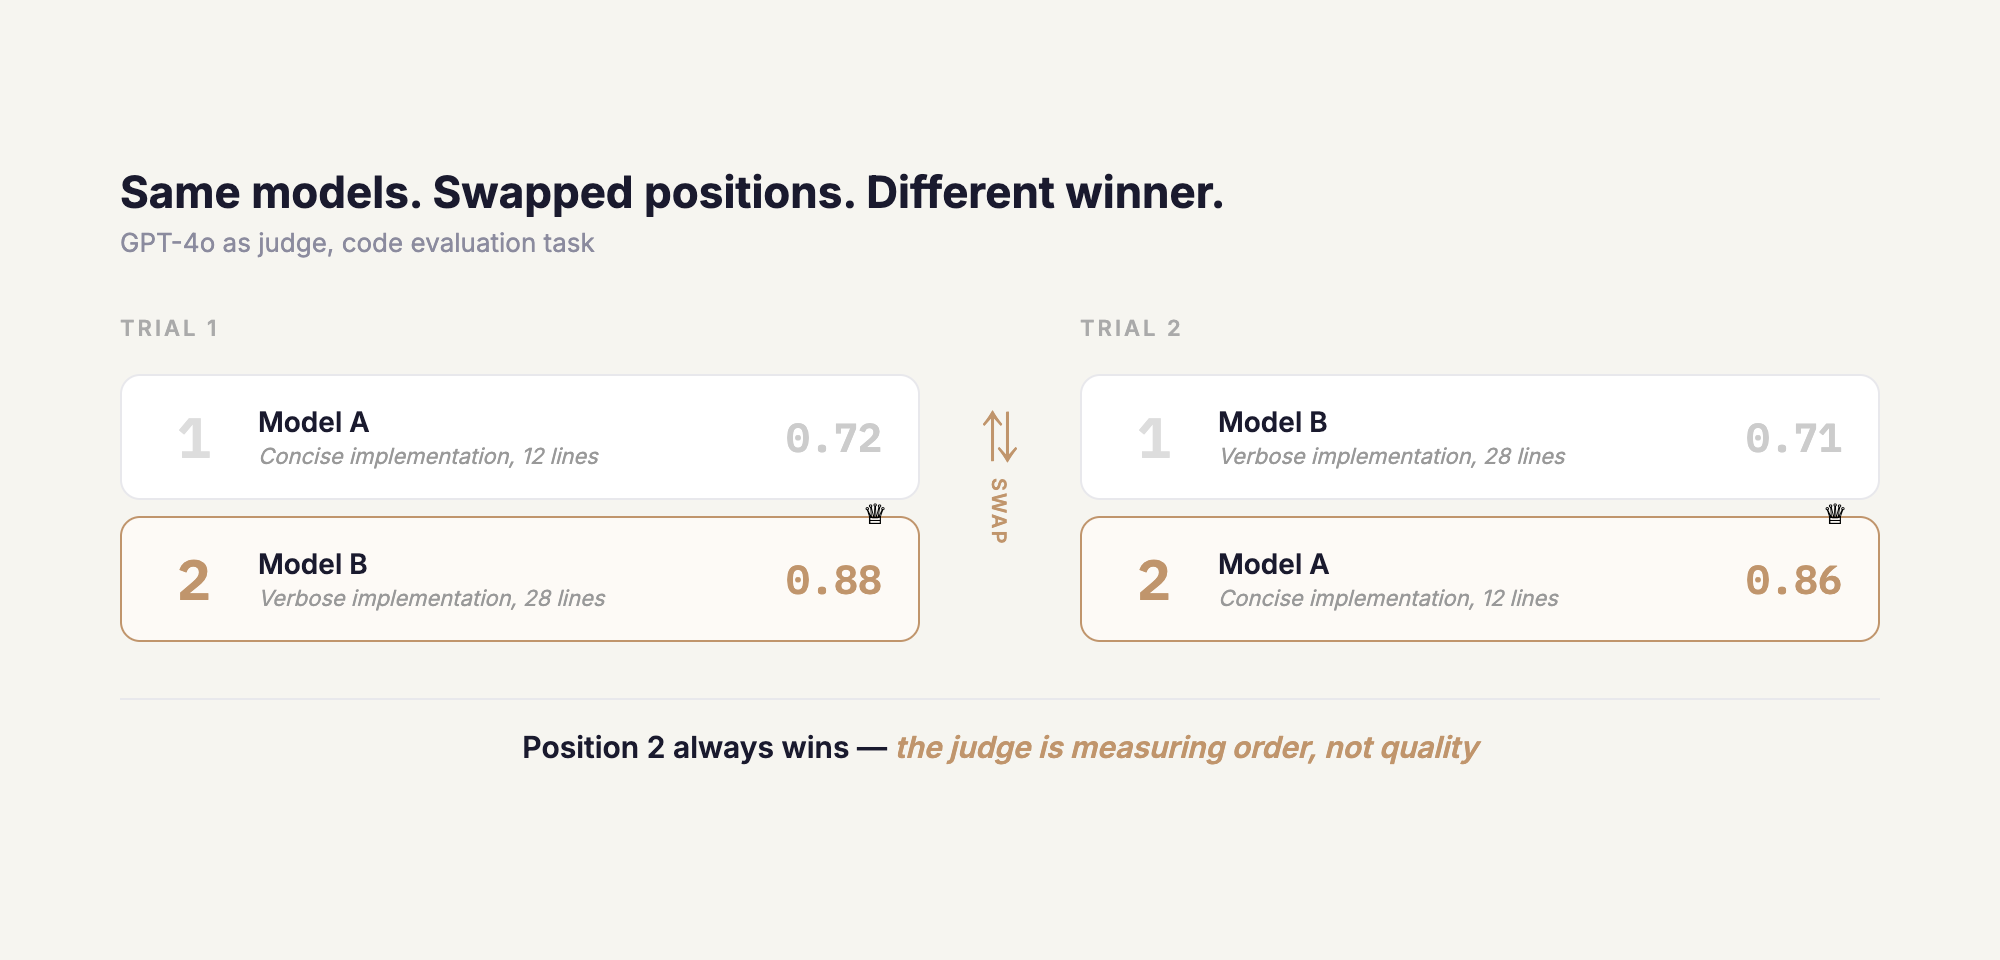The image size is (2000, 960).
Task: Click the TRIAL 1 heading label
Action: (169, 328)
